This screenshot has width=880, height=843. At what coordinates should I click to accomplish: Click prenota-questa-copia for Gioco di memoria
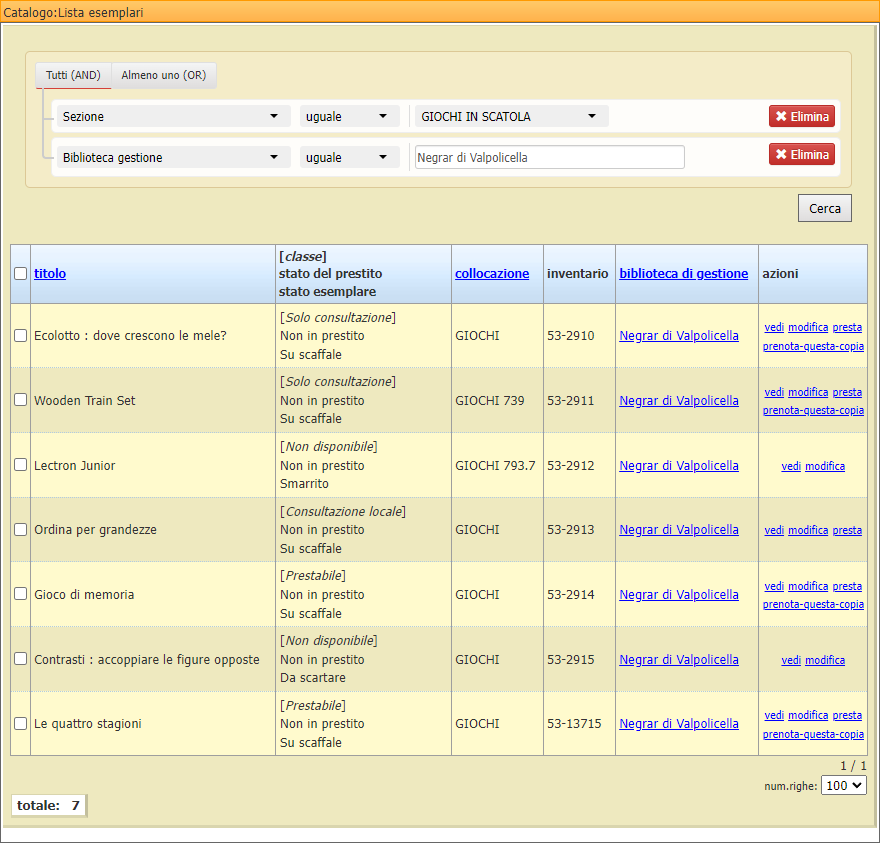(812, 604)
